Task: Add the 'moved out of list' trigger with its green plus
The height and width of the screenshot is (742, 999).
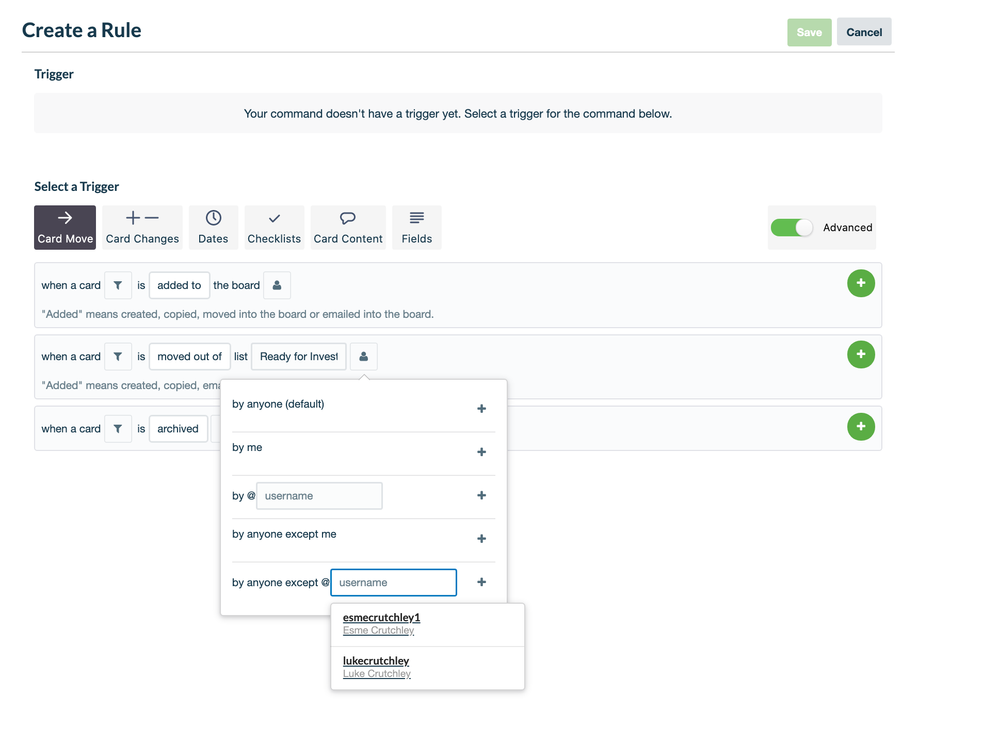Action: pyautogui.click(x=861, y=354)
